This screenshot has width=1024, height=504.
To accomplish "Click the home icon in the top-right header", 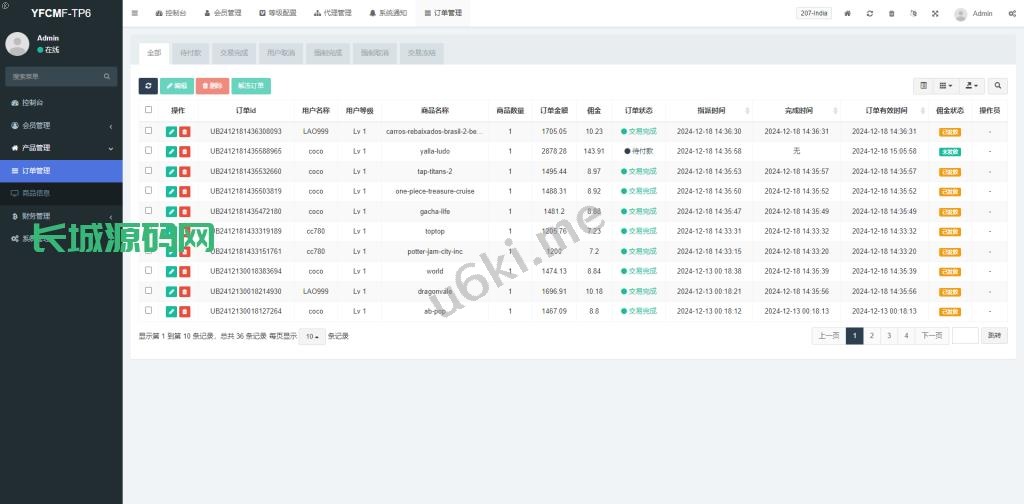I will coord(848,14).
